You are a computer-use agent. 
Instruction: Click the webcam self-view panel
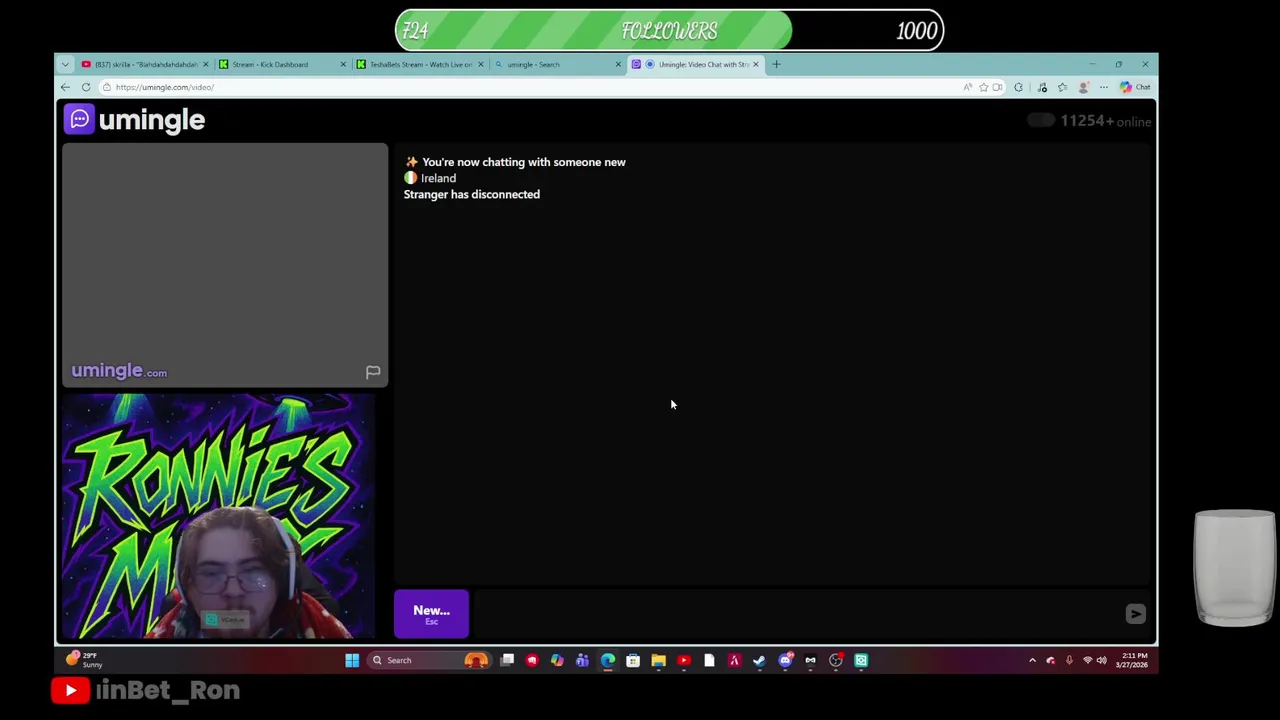(217, 517)
